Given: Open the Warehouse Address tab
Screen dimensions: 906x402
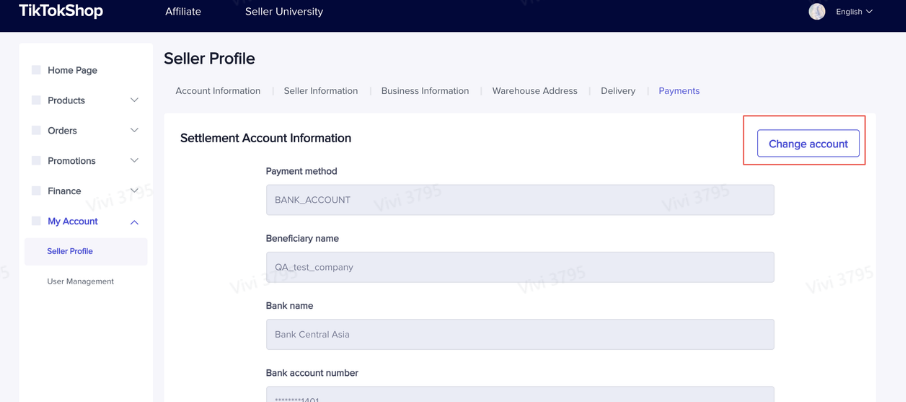Looking at the screenshot, I should pos(534,91).
